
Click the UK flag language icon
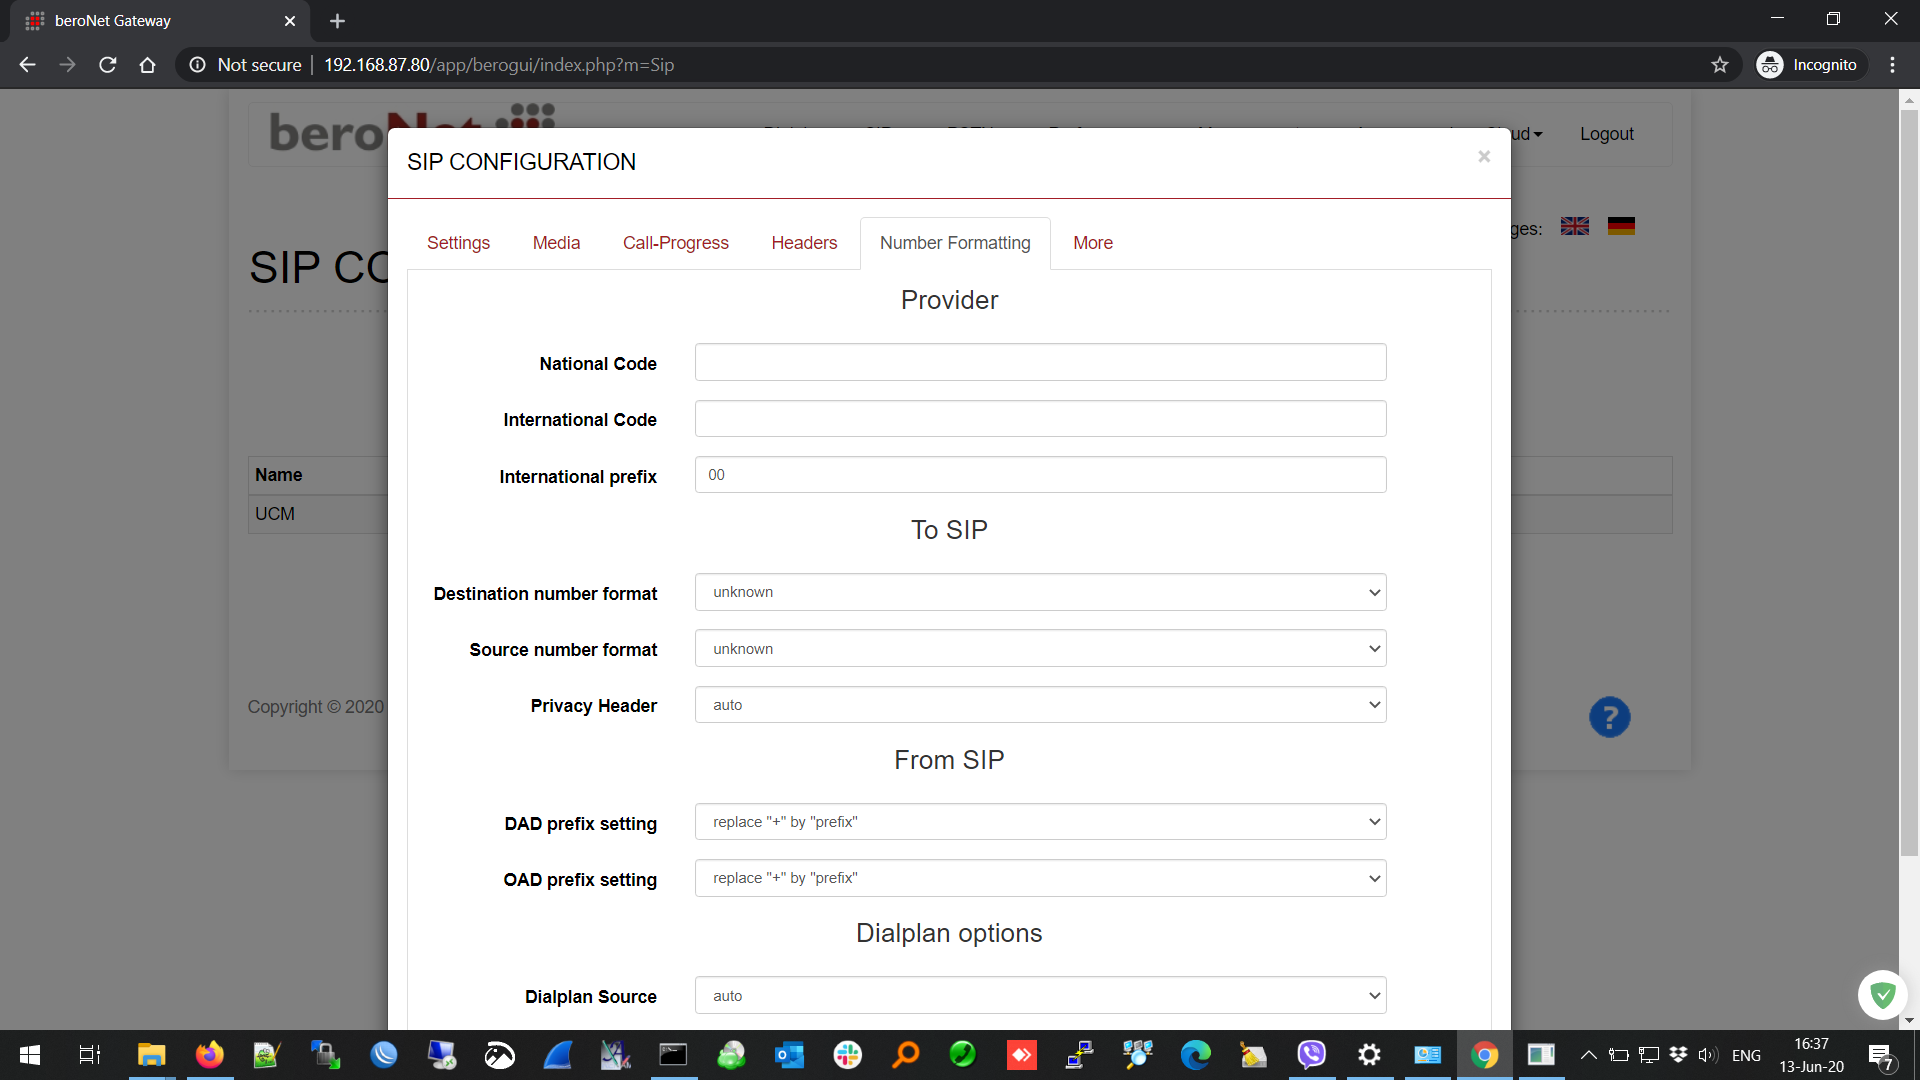coord(1574,227)
